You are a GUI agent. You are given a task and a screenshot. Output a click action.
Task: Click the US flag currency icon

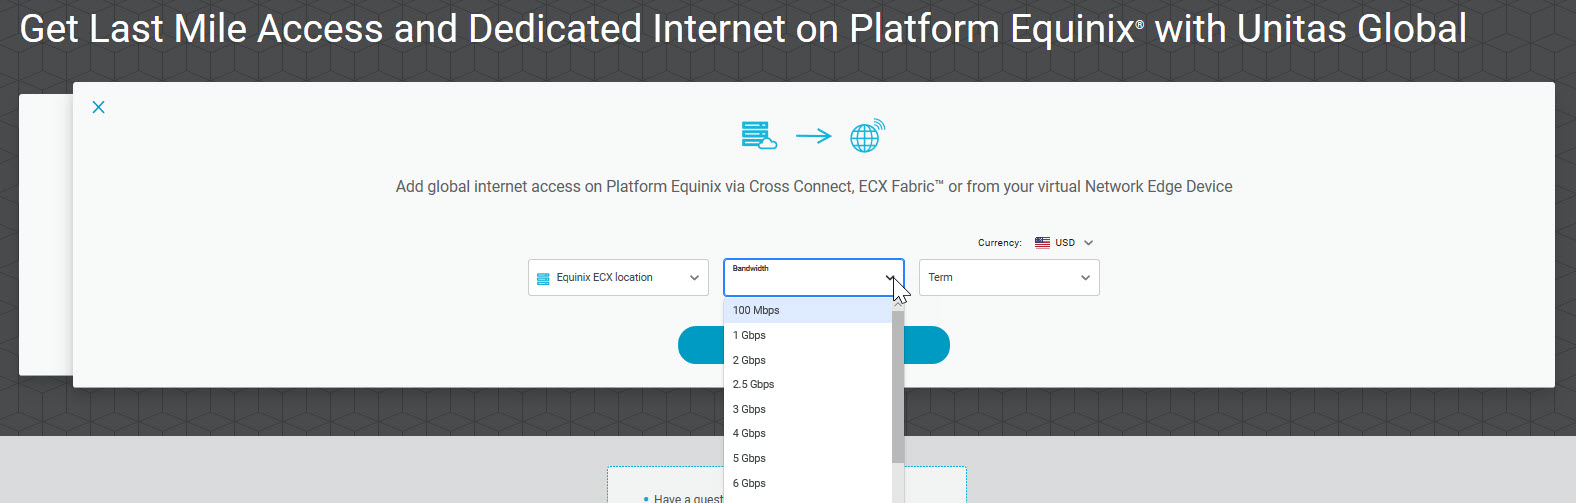pyautogui.click(x=1042, y=243)
